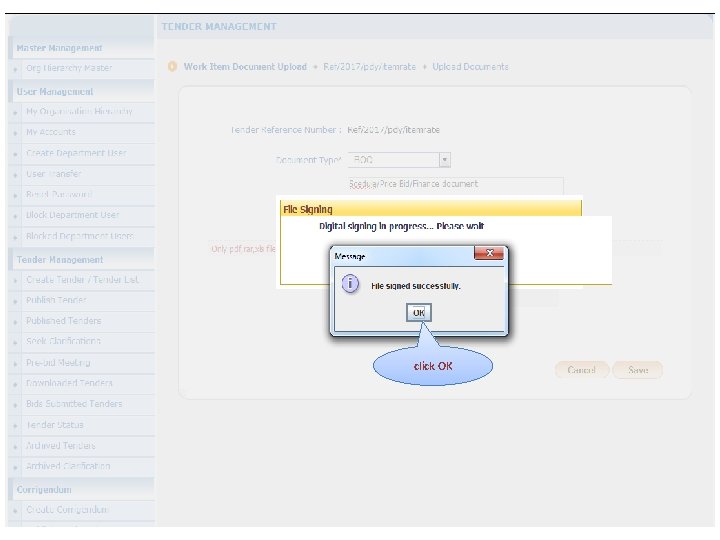The height and width of the screenshot is (540, 720).
Task: Close the Message dialog with the X
Action: [x=489, y=253]
